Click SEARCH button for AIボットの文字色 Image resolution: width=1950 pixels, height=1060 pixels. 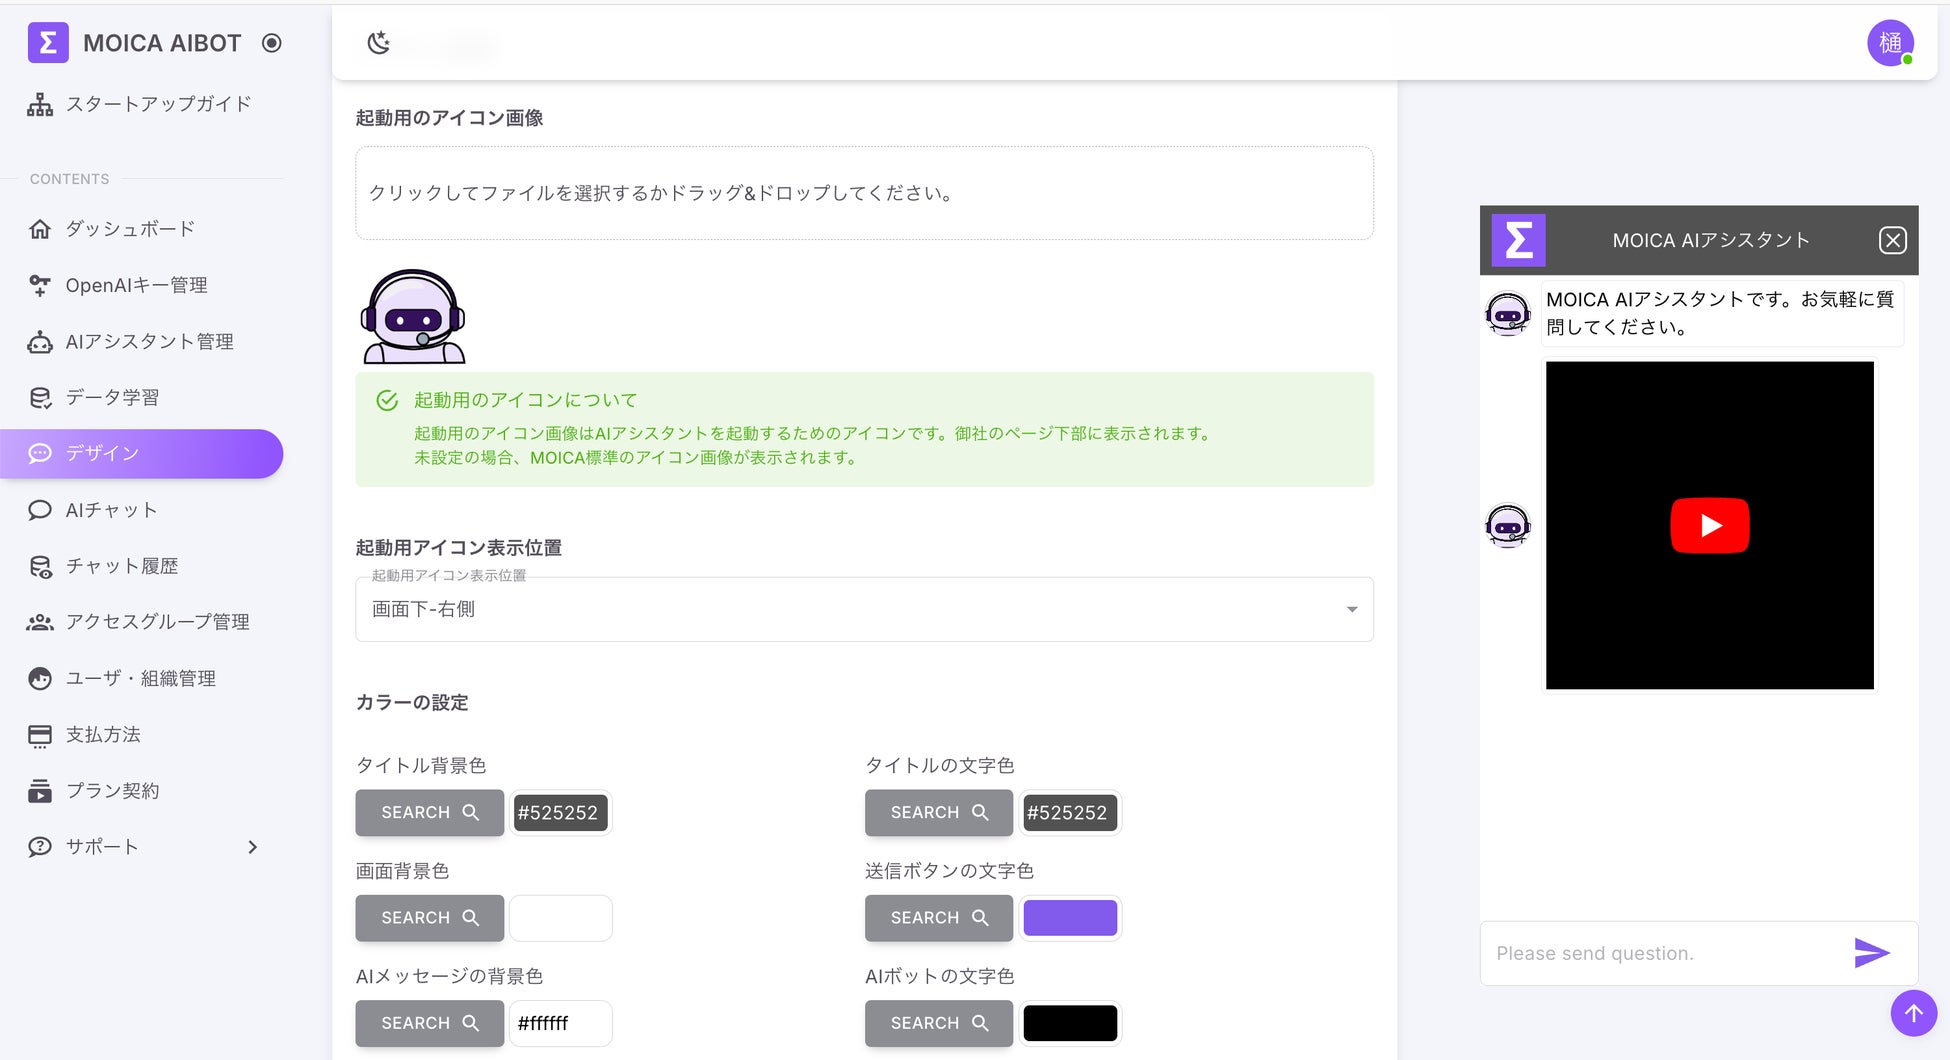click(938, 1023)
